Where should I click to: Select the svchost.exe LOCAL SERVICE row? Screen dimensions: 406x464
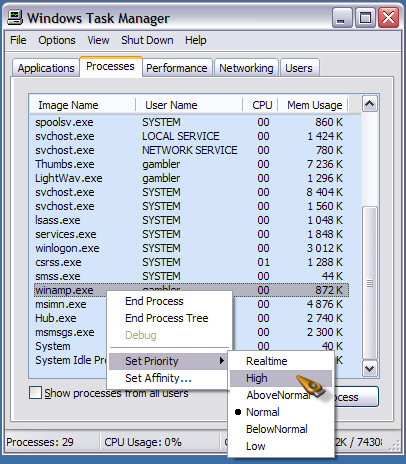191,136
